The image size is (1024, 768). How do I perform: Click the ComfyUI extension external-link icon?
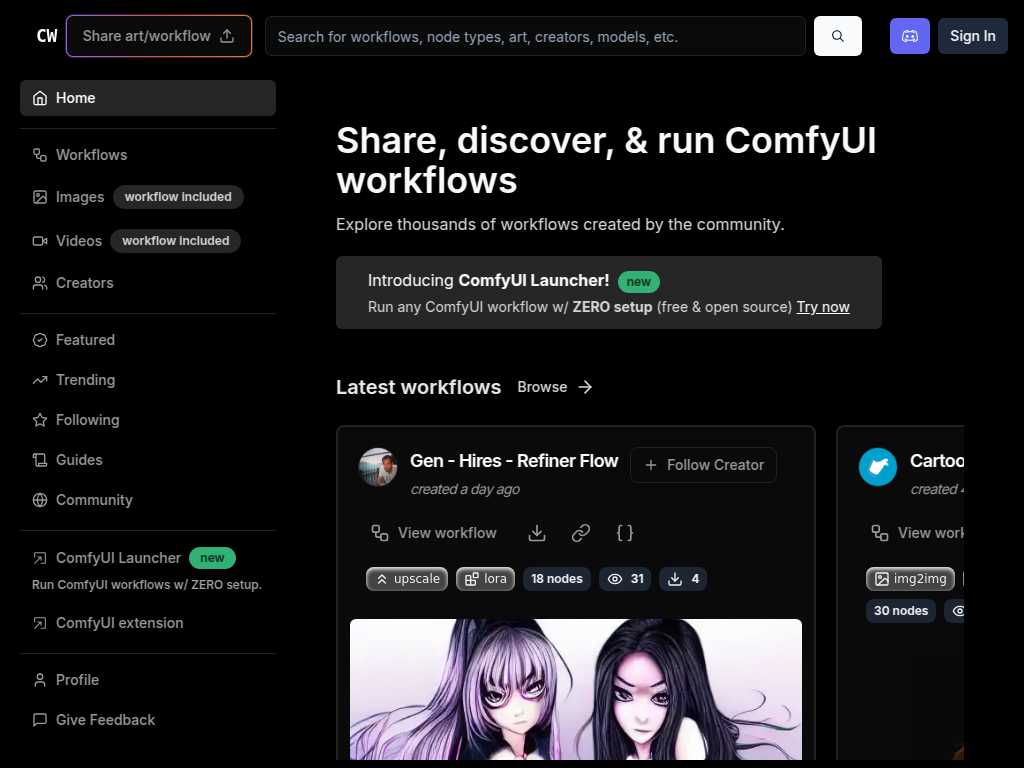point(40,623)
